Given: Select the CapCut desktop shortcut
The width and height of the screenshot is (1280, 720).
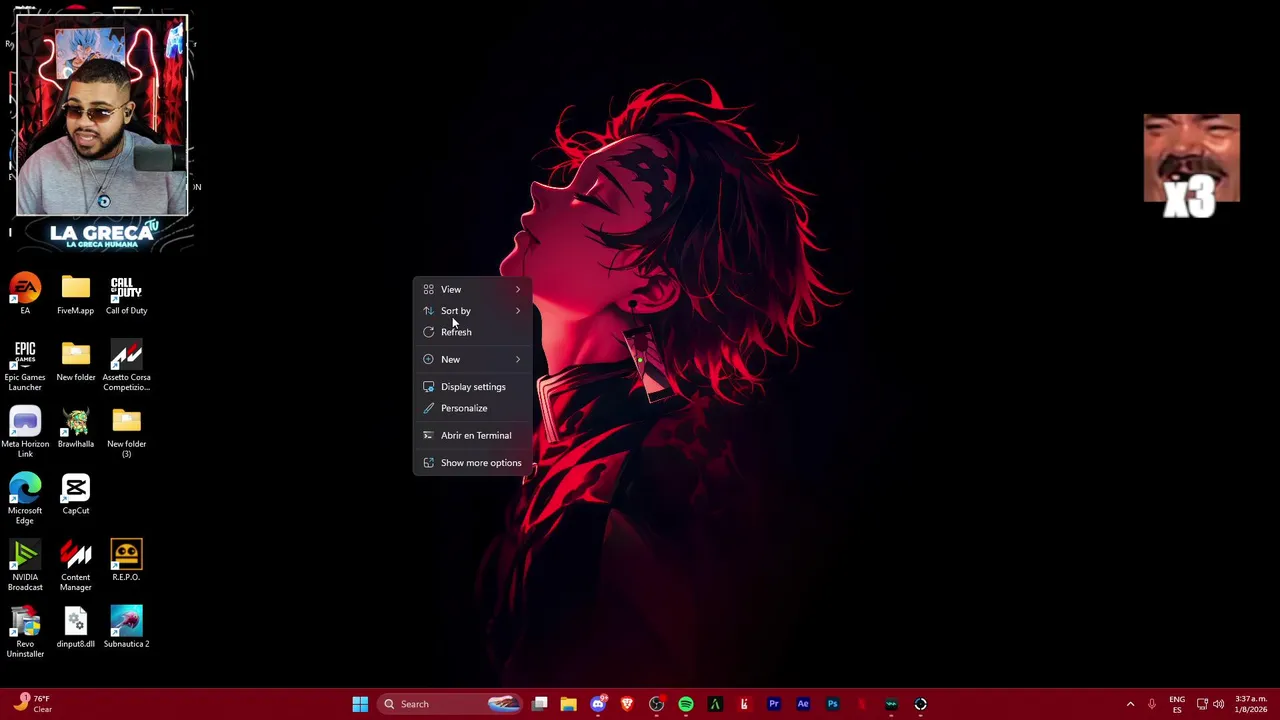Looking at the screenshot, I should click(x=75, y=495).
